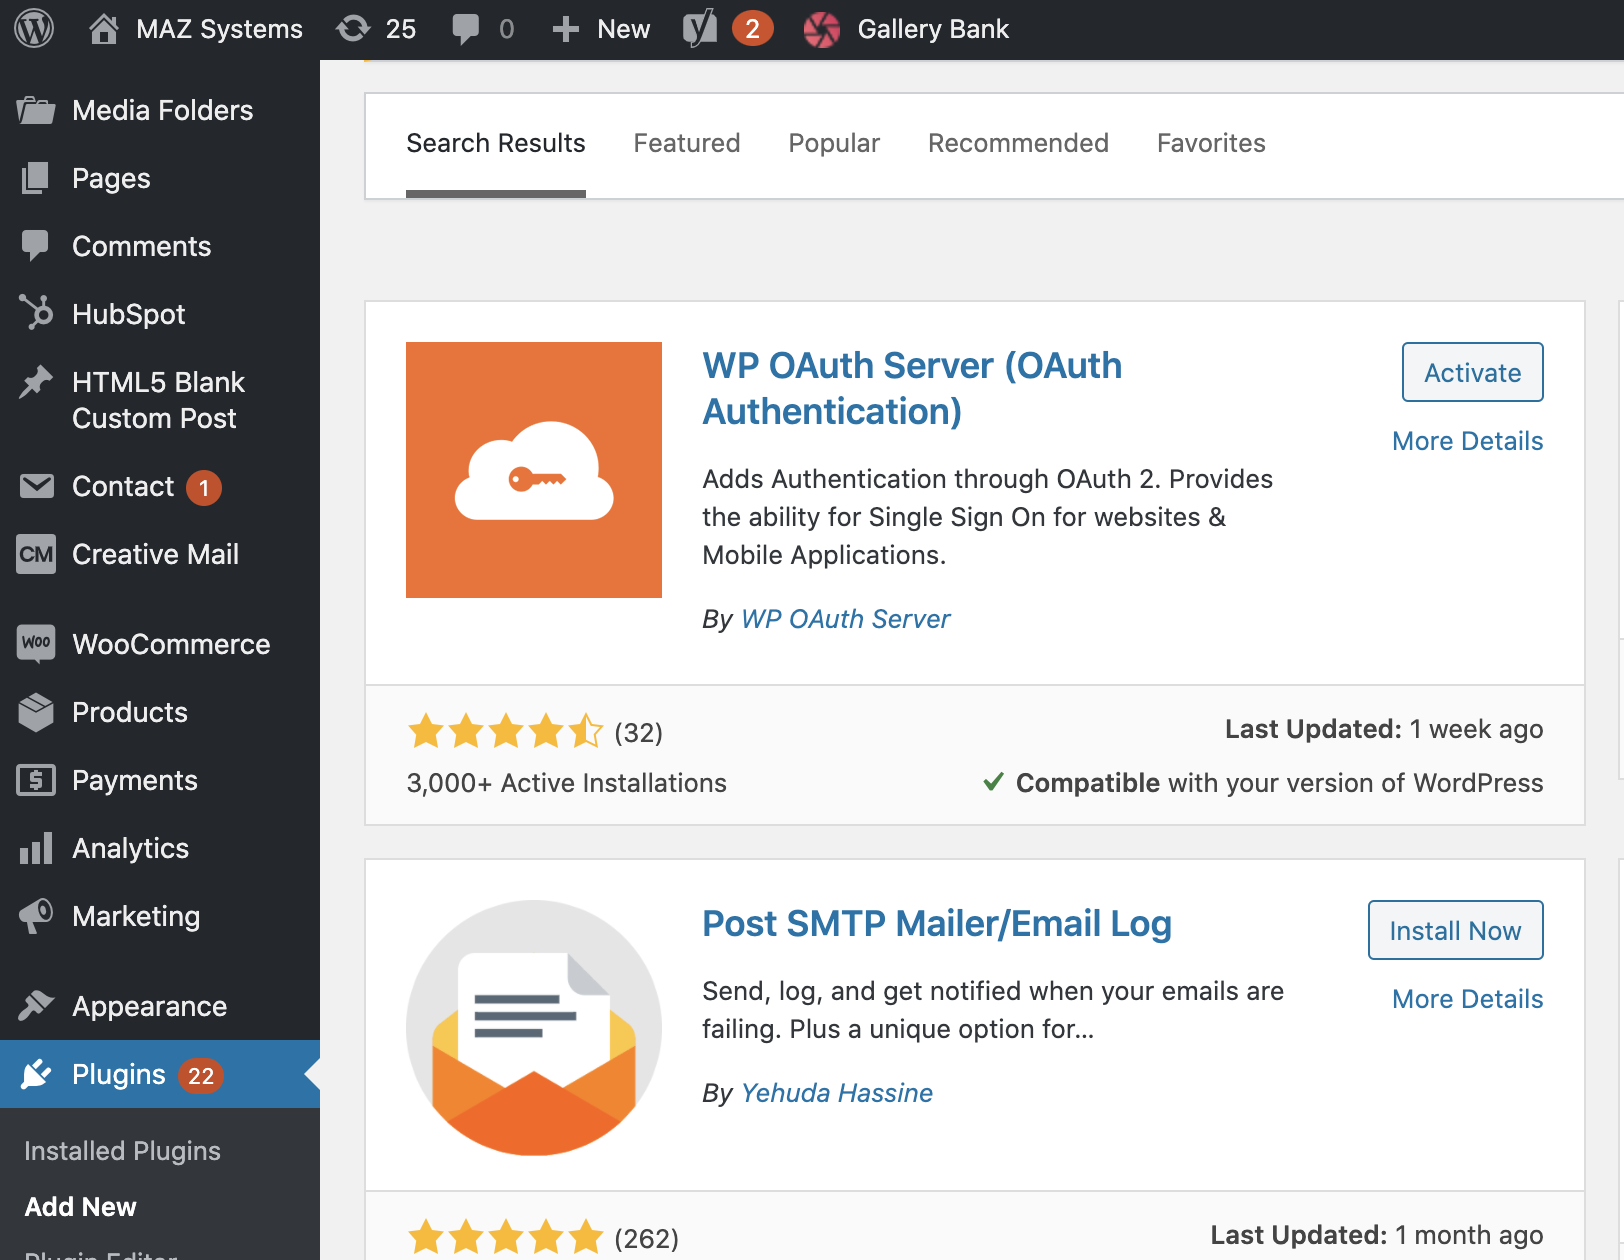Click the Appearance paintbrush icon
The image size is (1624, 1260).
click(x=36, y=1005)
